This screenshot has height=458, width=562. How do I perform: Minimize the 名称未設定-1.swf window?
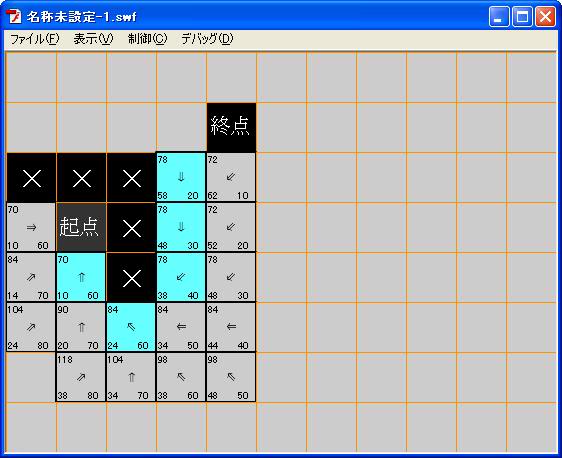coord(499,16)
